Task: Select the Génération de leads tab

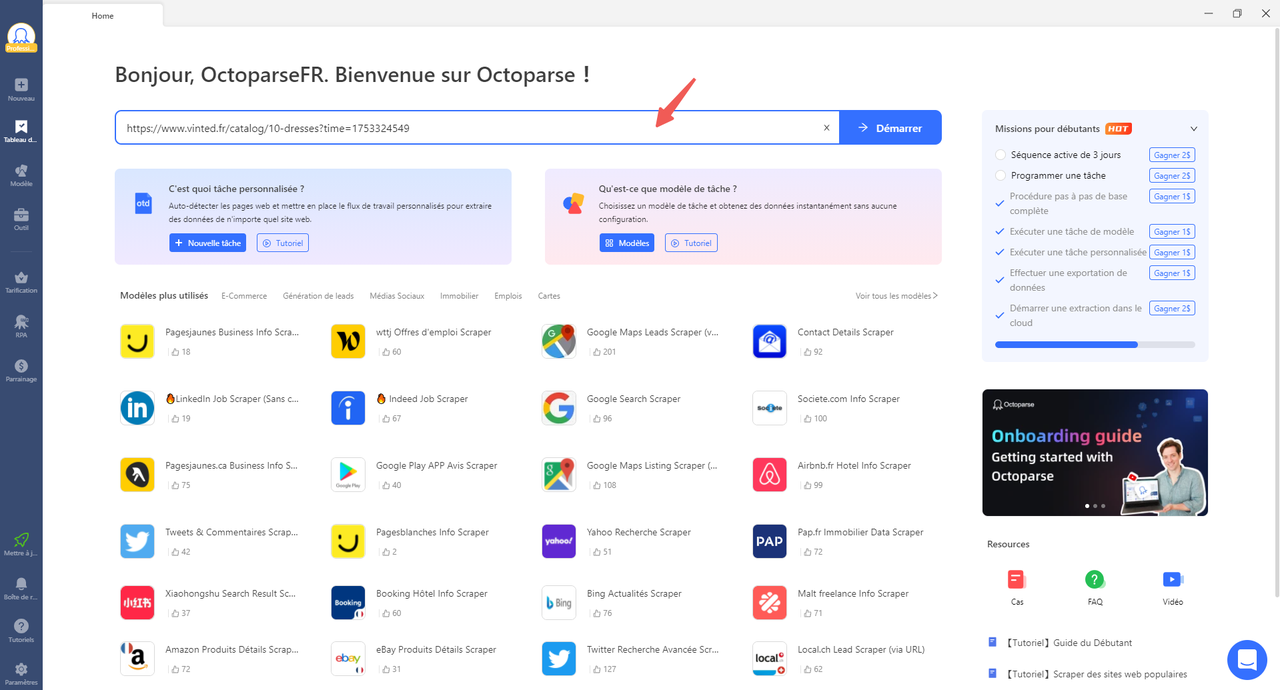Action: pos(318,296)
